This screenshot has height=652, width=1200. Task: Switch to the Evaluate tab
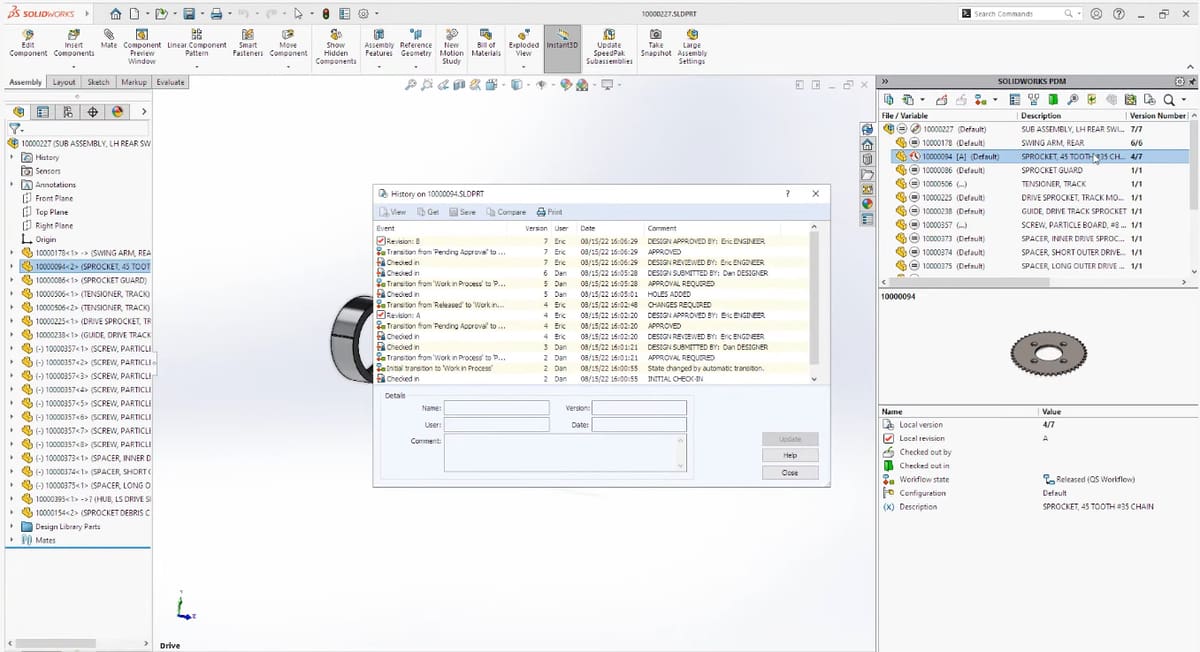coord(171,82)
